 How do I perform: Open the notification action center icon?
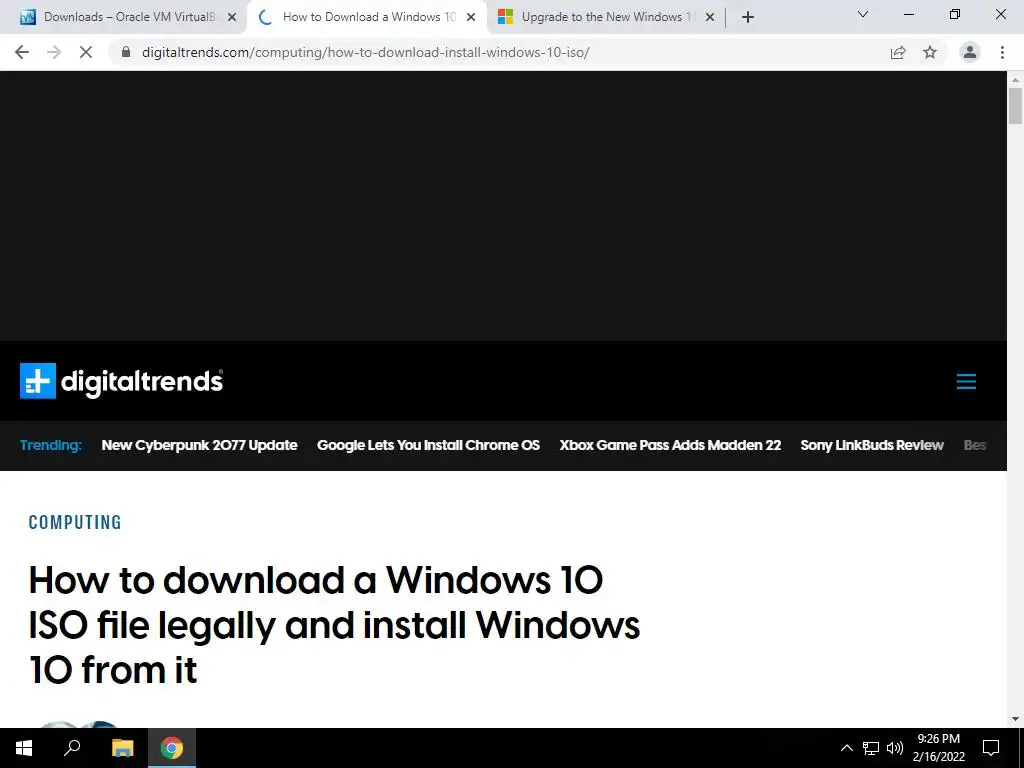coord(991,748)
